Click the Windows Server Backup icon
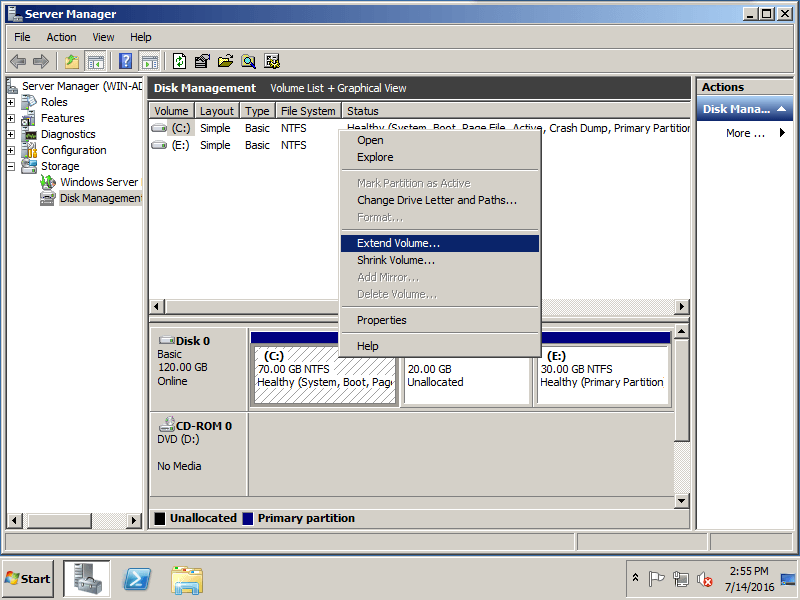This screenshot has height=600, width=800. pyautogui.click(x=48, y=182)
